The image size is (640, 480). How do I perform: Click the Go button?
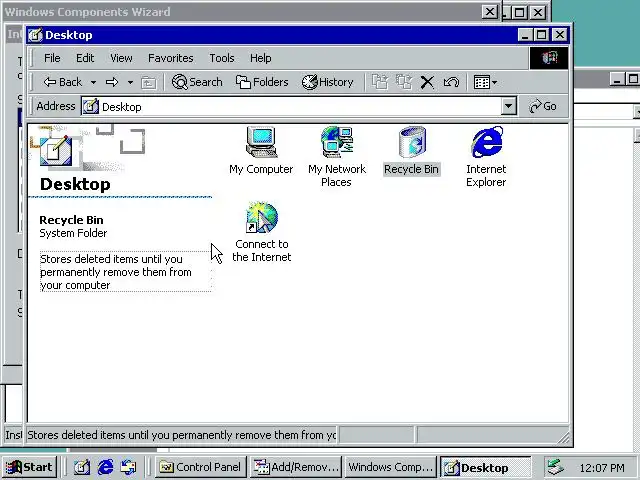tap(542, 106)
